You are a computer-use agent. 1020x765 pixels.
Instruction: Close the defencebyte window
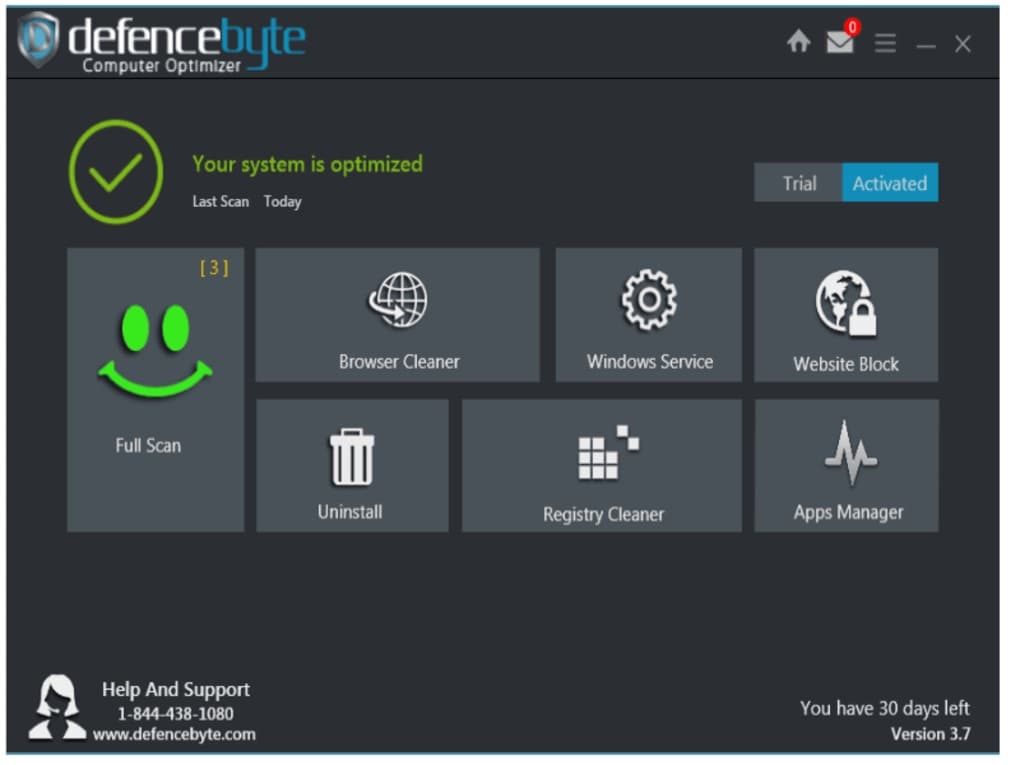(963, 44)
